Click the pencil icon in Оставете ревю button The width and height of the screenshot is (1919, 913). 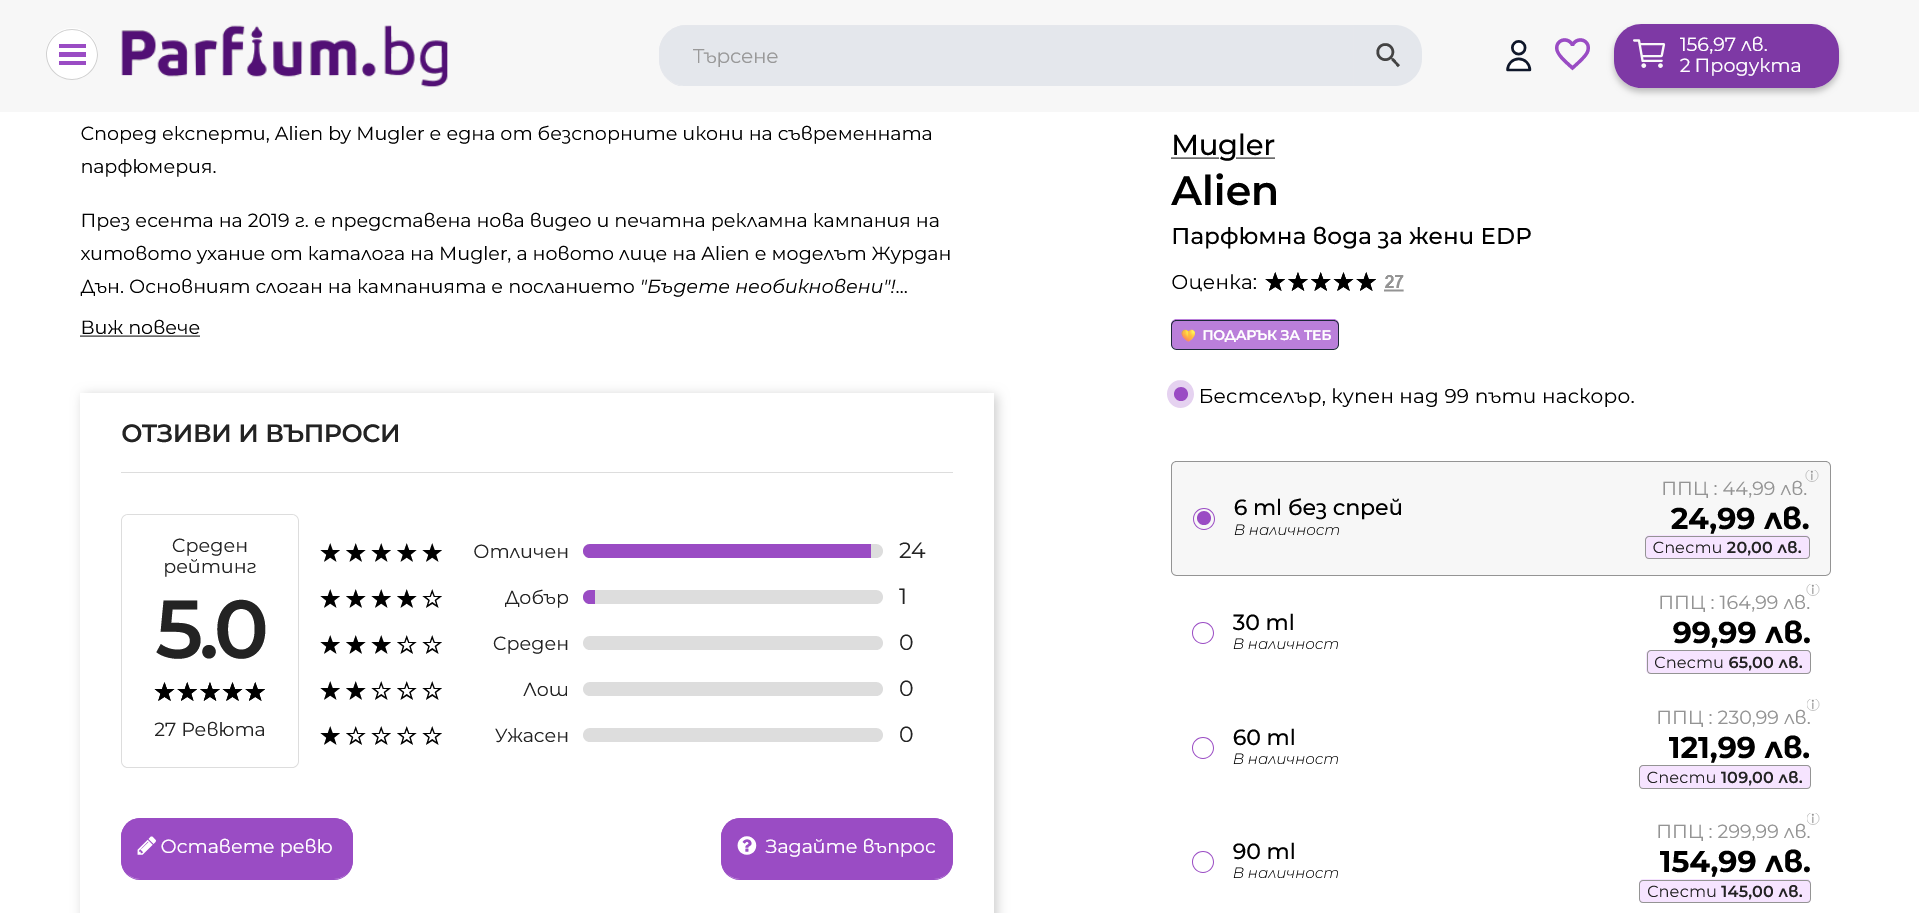(146, 846)
